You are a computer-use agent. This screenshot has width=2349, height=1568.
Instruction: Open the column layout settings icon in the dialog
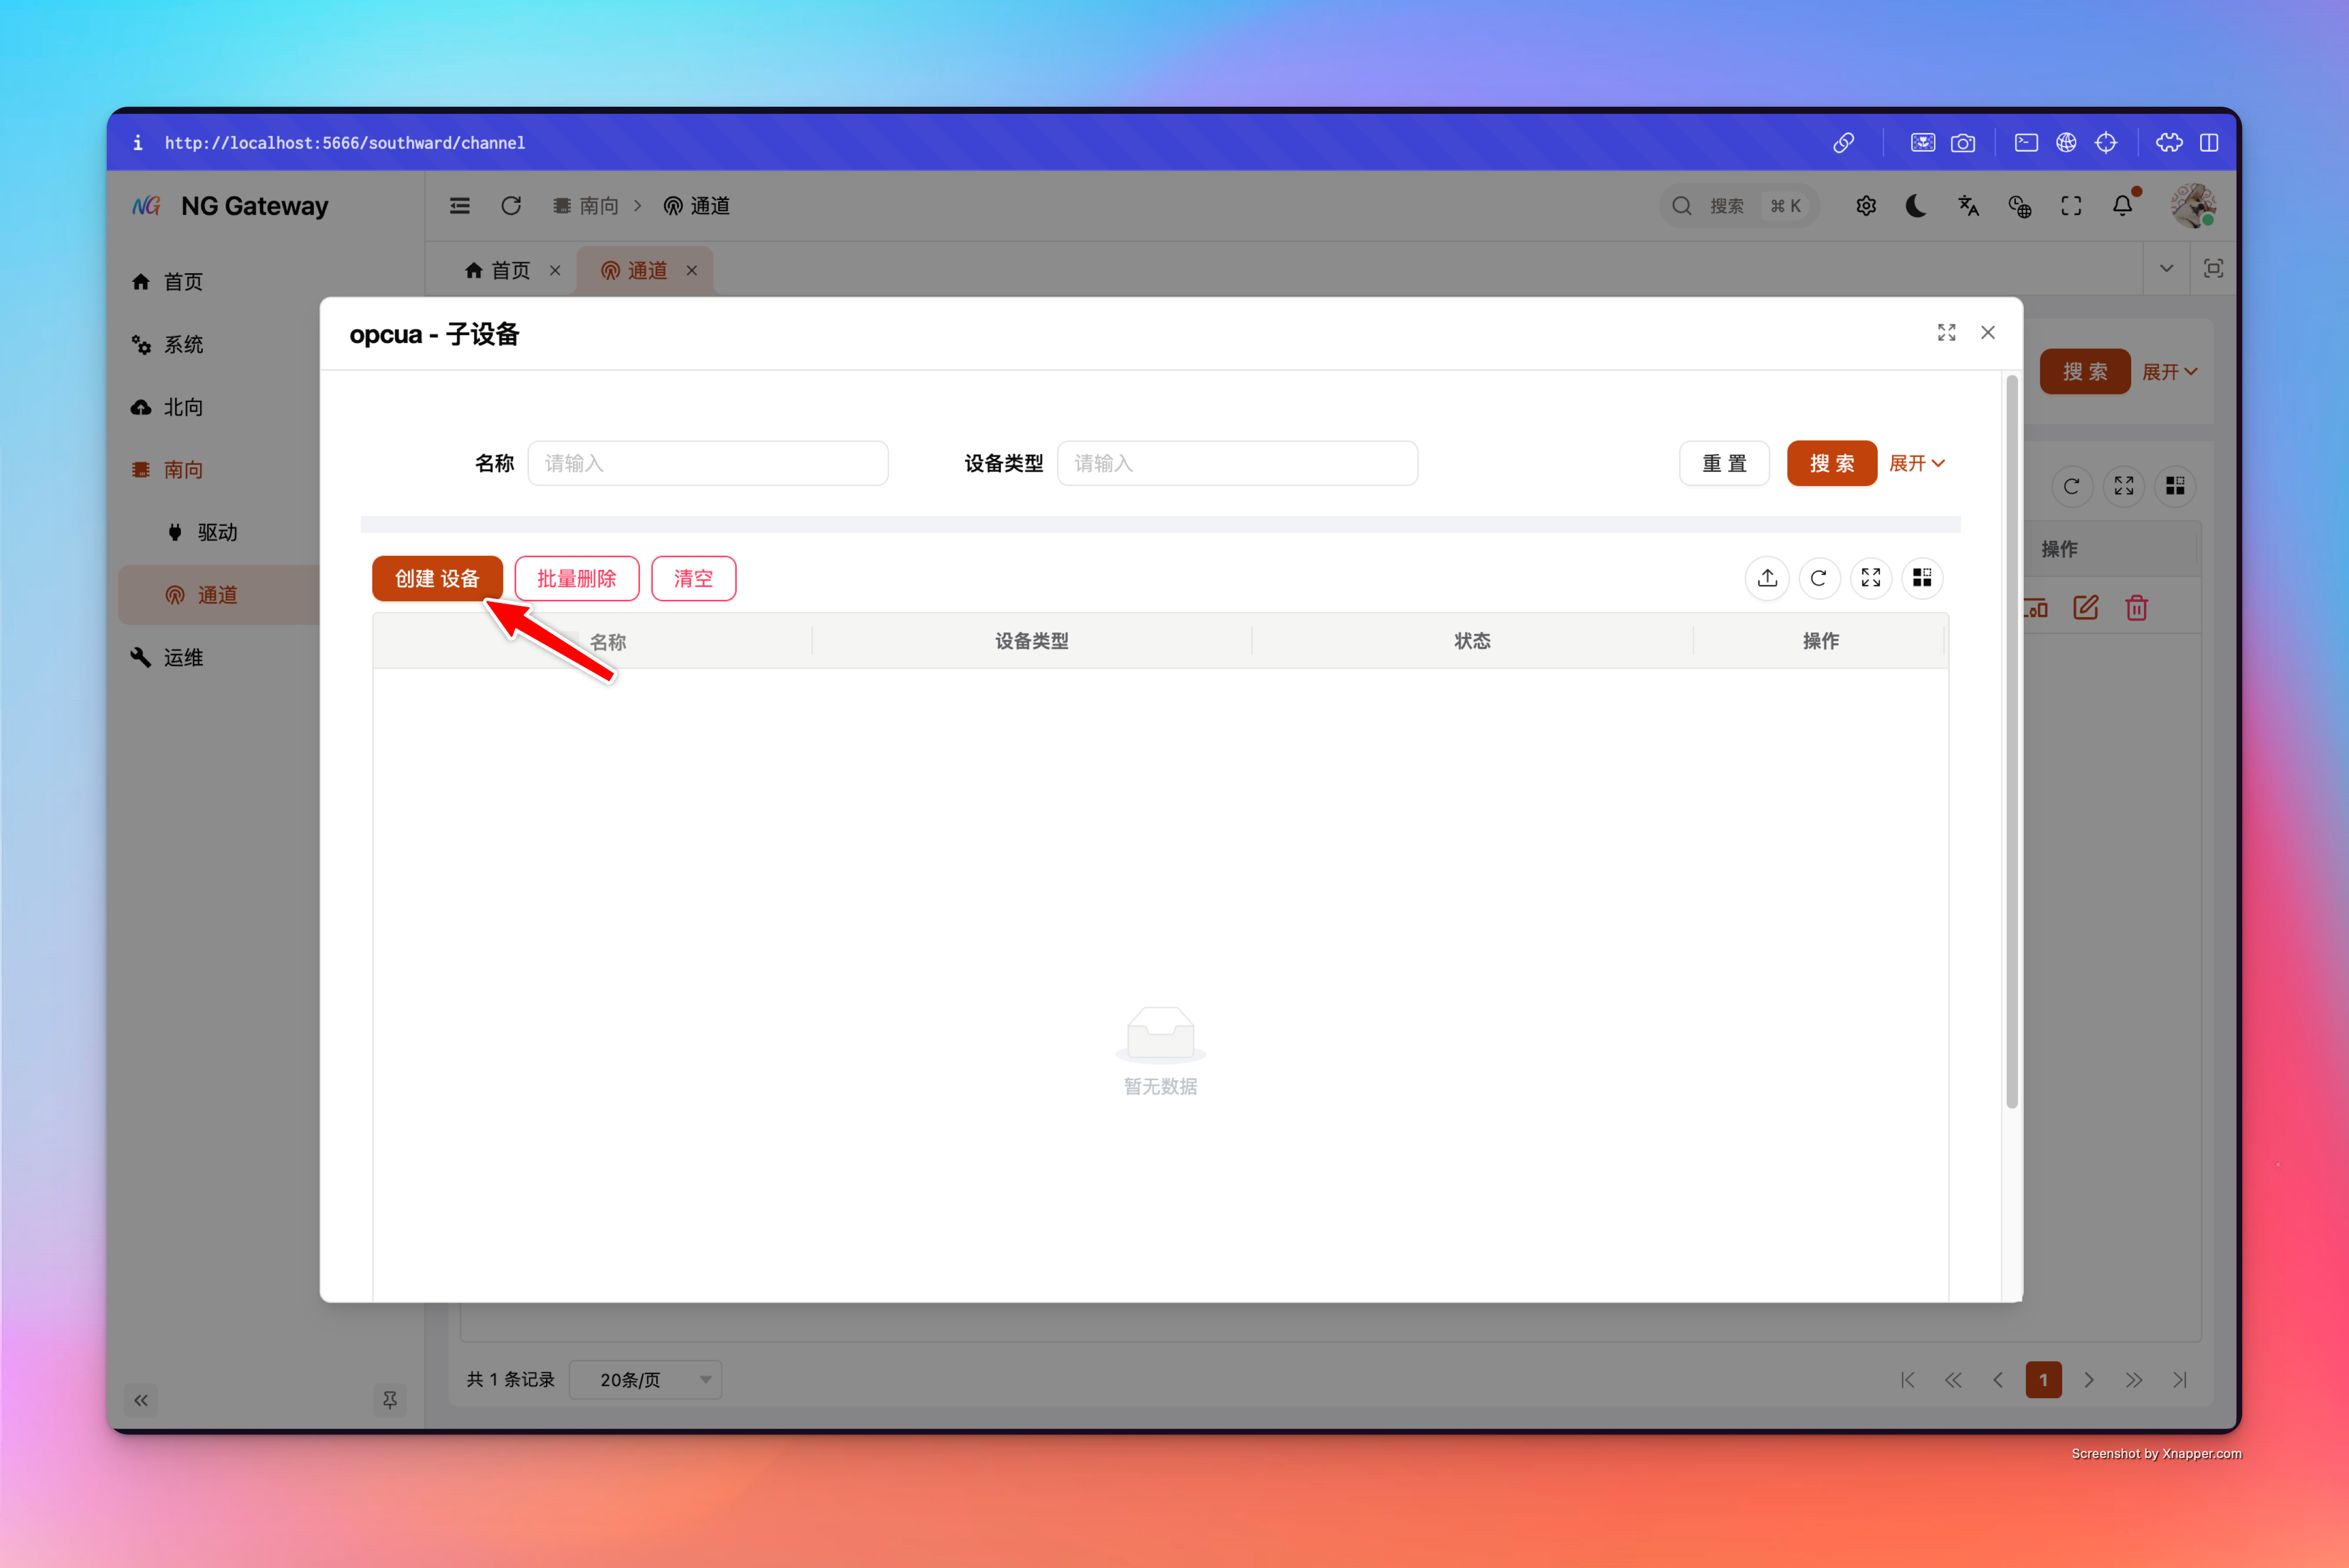click(x=1921, y=578)
